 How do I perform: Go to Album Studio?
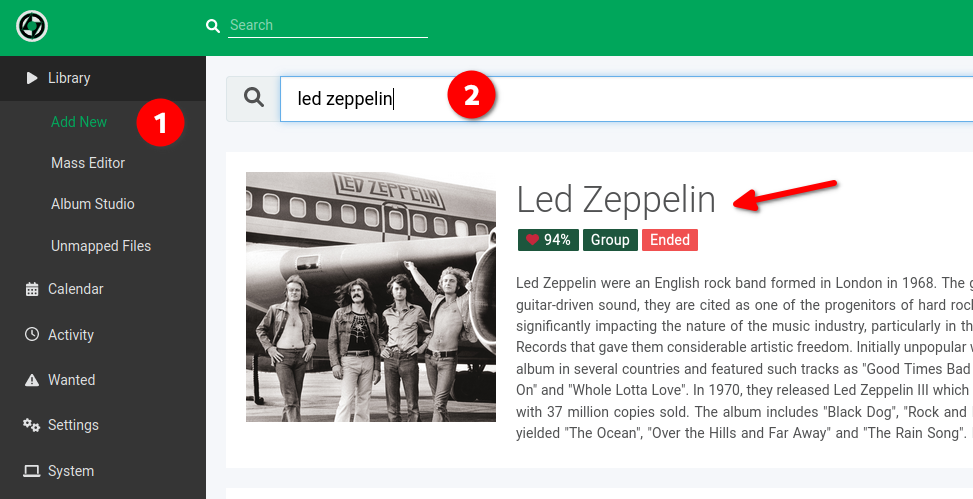(x=92, y=204)
